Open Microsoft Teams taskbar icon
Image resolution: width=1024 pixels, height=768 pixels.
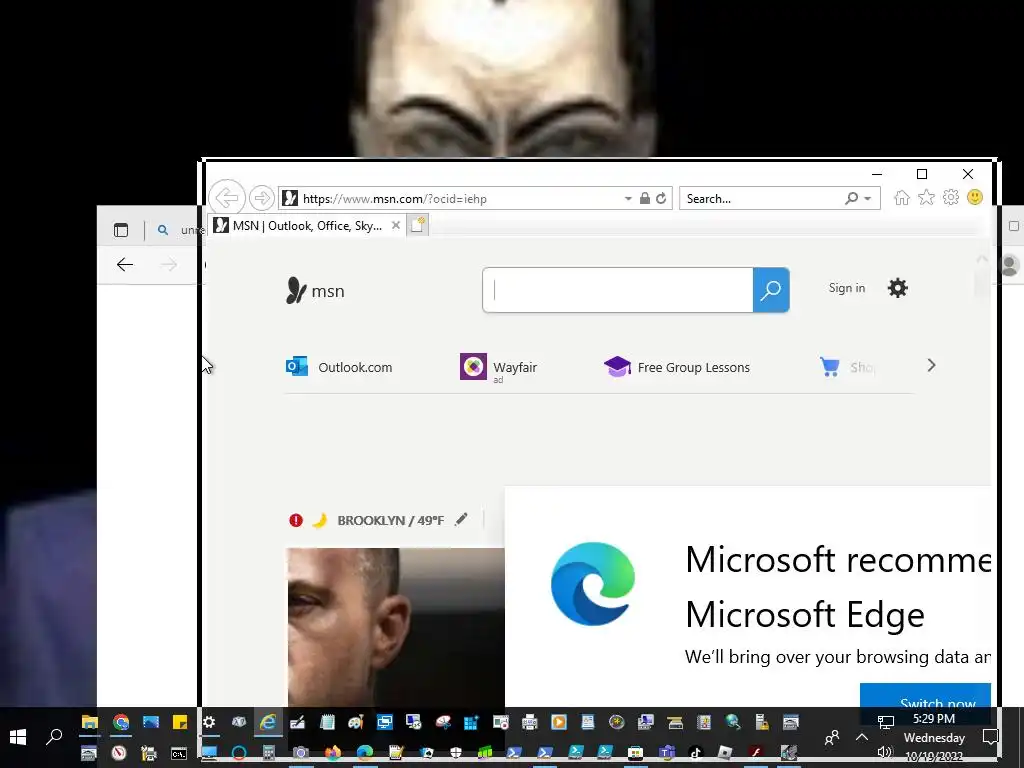coord(666,754)
